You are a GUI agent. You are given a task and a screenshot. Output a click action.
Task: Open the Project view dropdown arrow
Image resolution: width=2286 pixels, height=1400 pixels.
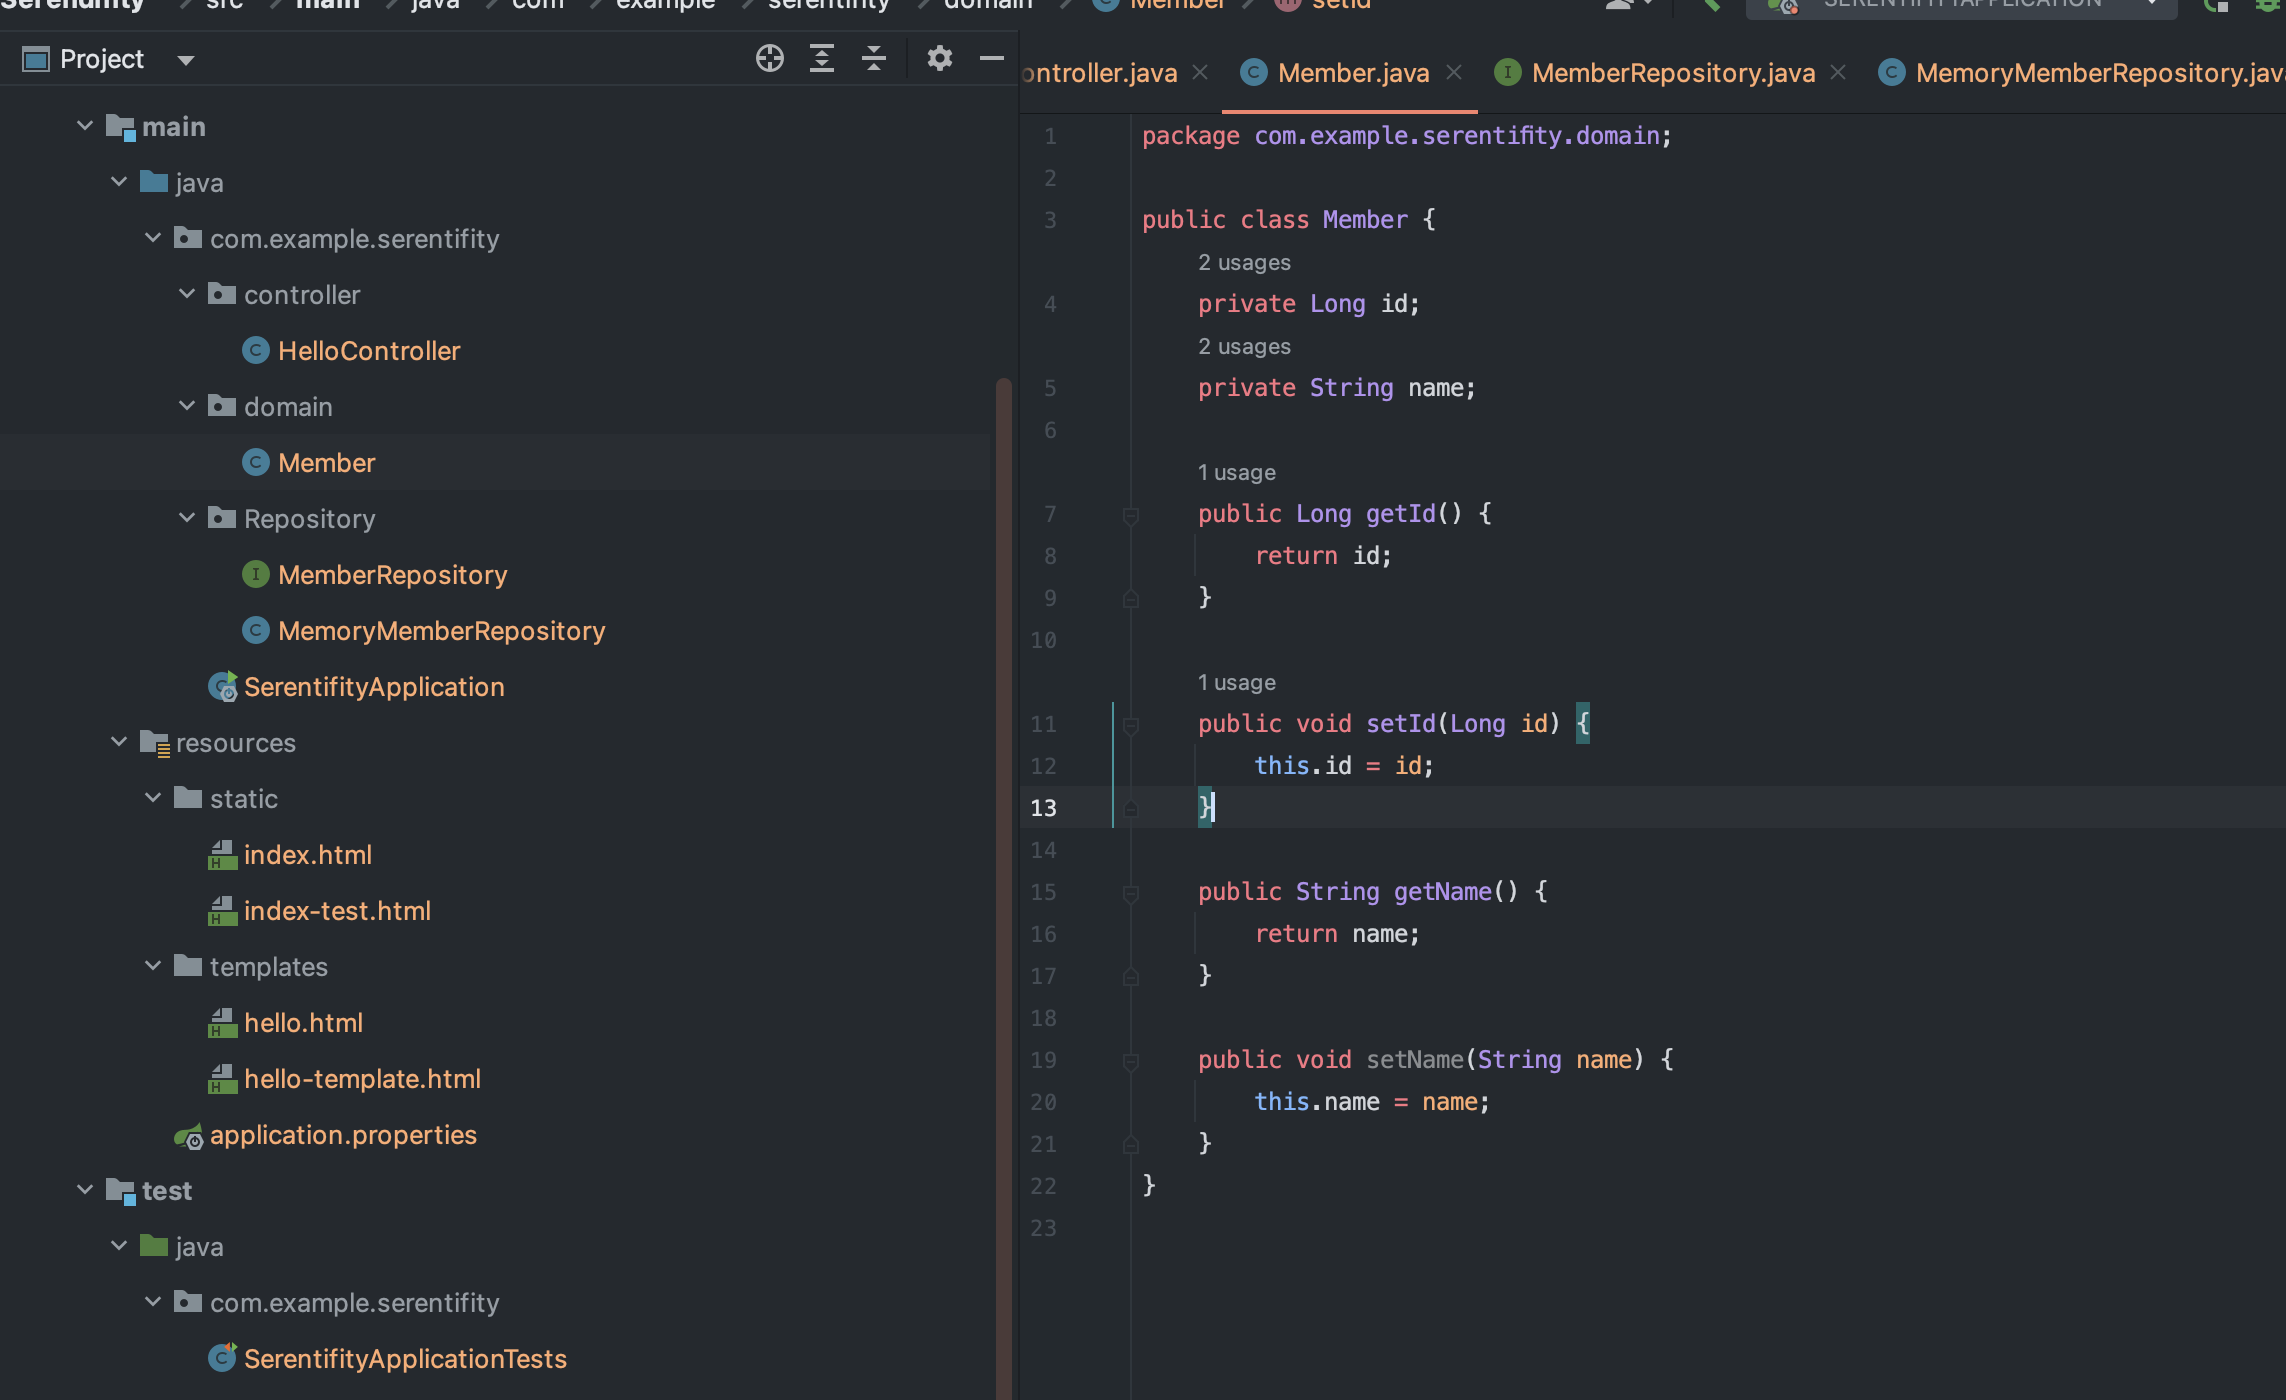pyautogui.click(x=186, y=60)
